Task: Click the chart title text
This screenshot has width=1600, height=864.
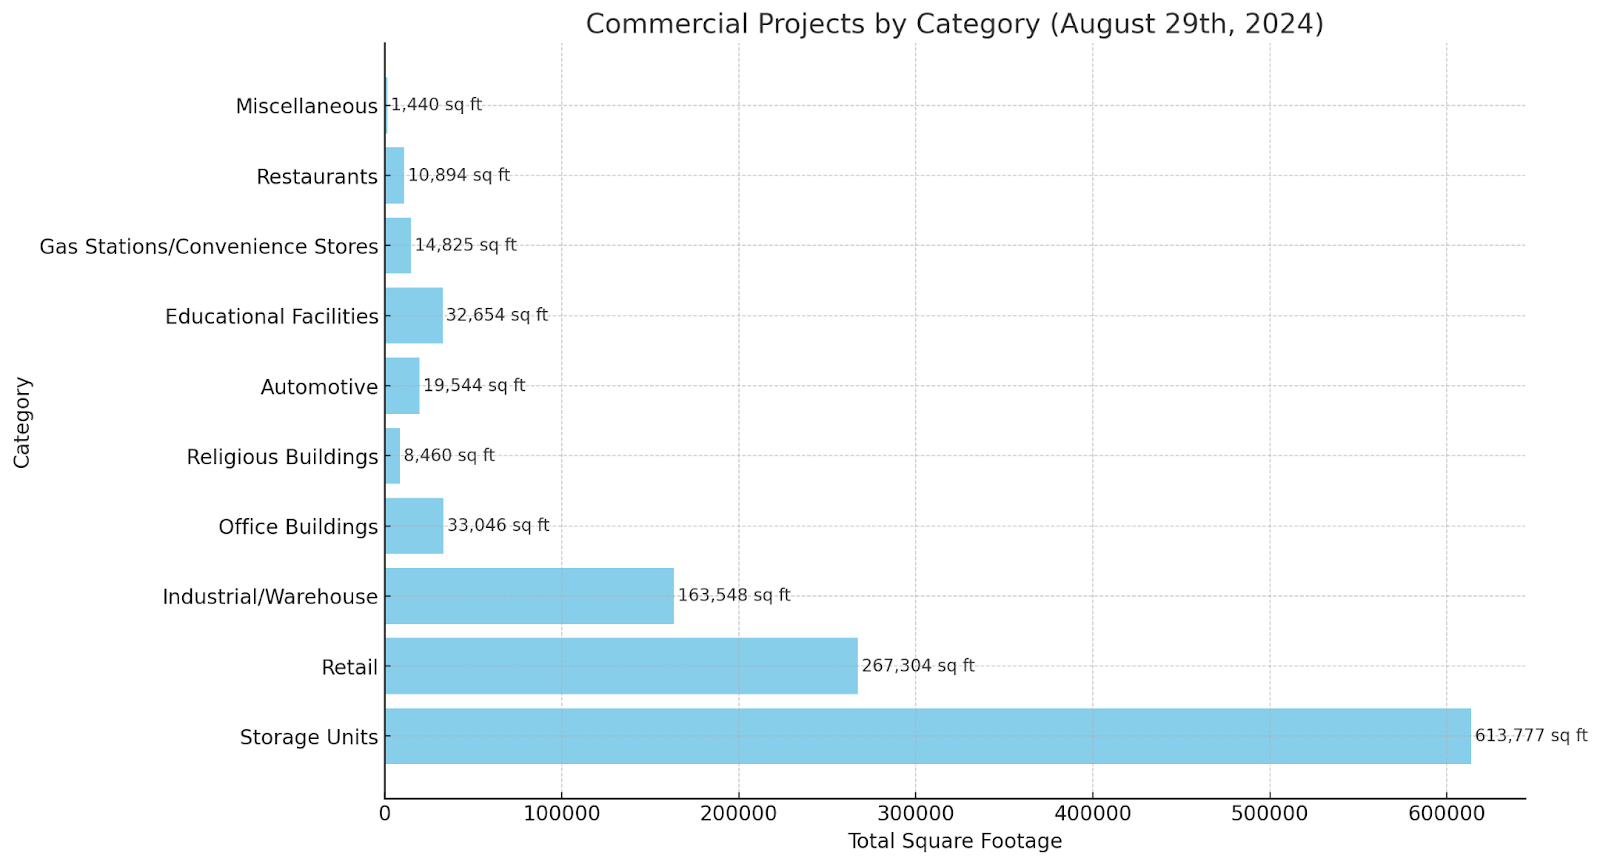Action: pos(954,24)
